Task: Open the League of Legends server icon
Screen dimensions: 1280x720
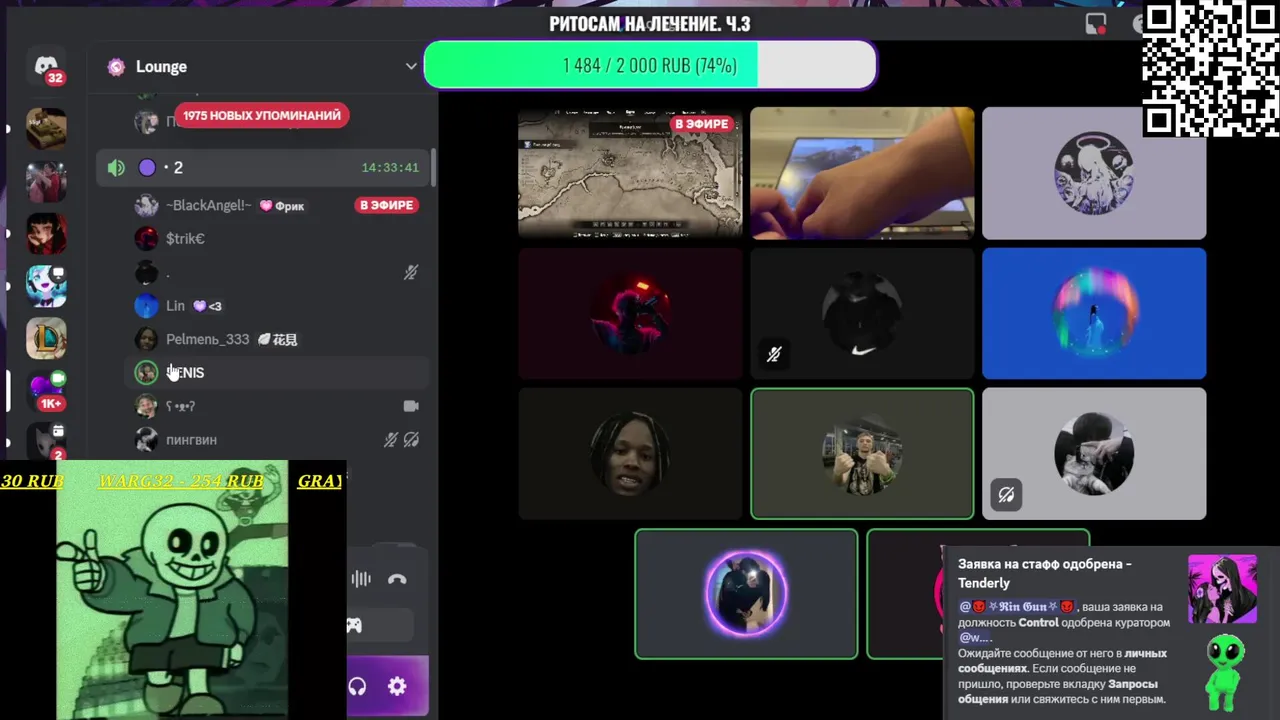Action: coord(46,339)
